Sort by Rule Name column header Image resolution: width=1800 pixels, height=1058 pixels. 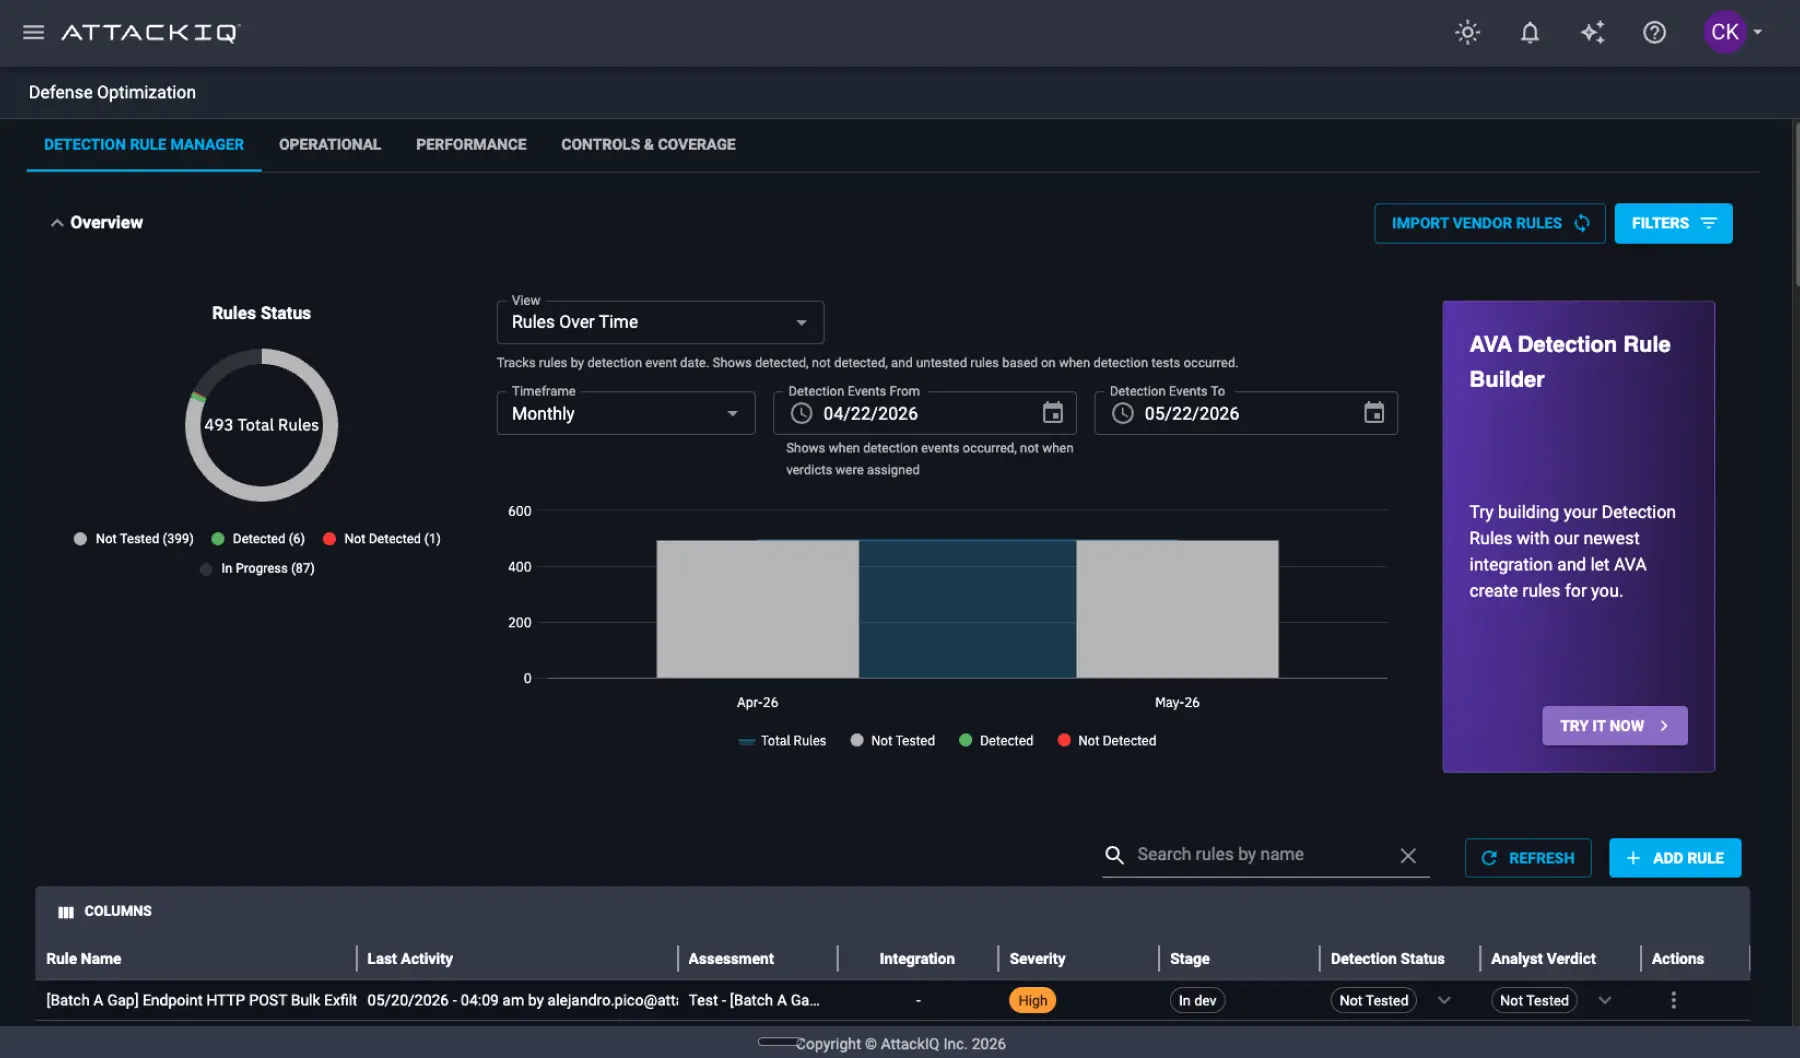84,959
